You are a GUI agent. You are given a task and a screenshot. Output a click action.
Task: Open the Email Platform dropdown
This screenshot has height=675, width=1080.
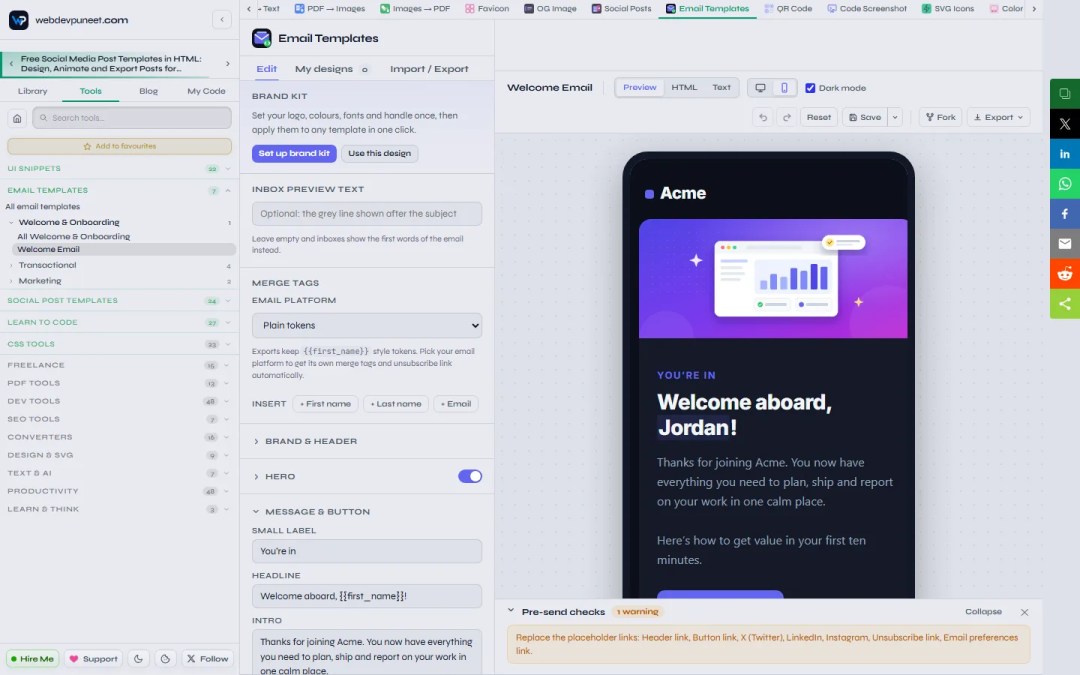367,325
